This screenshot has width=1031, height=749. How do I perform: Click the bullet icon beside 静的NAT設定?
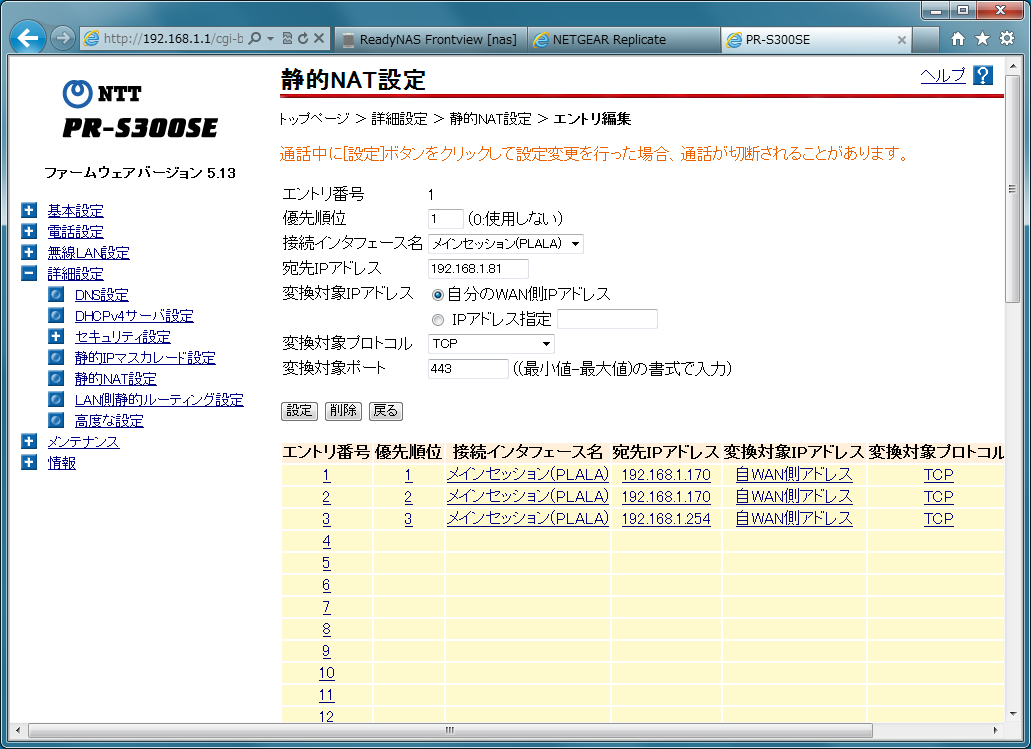click(x=56, y=379)
